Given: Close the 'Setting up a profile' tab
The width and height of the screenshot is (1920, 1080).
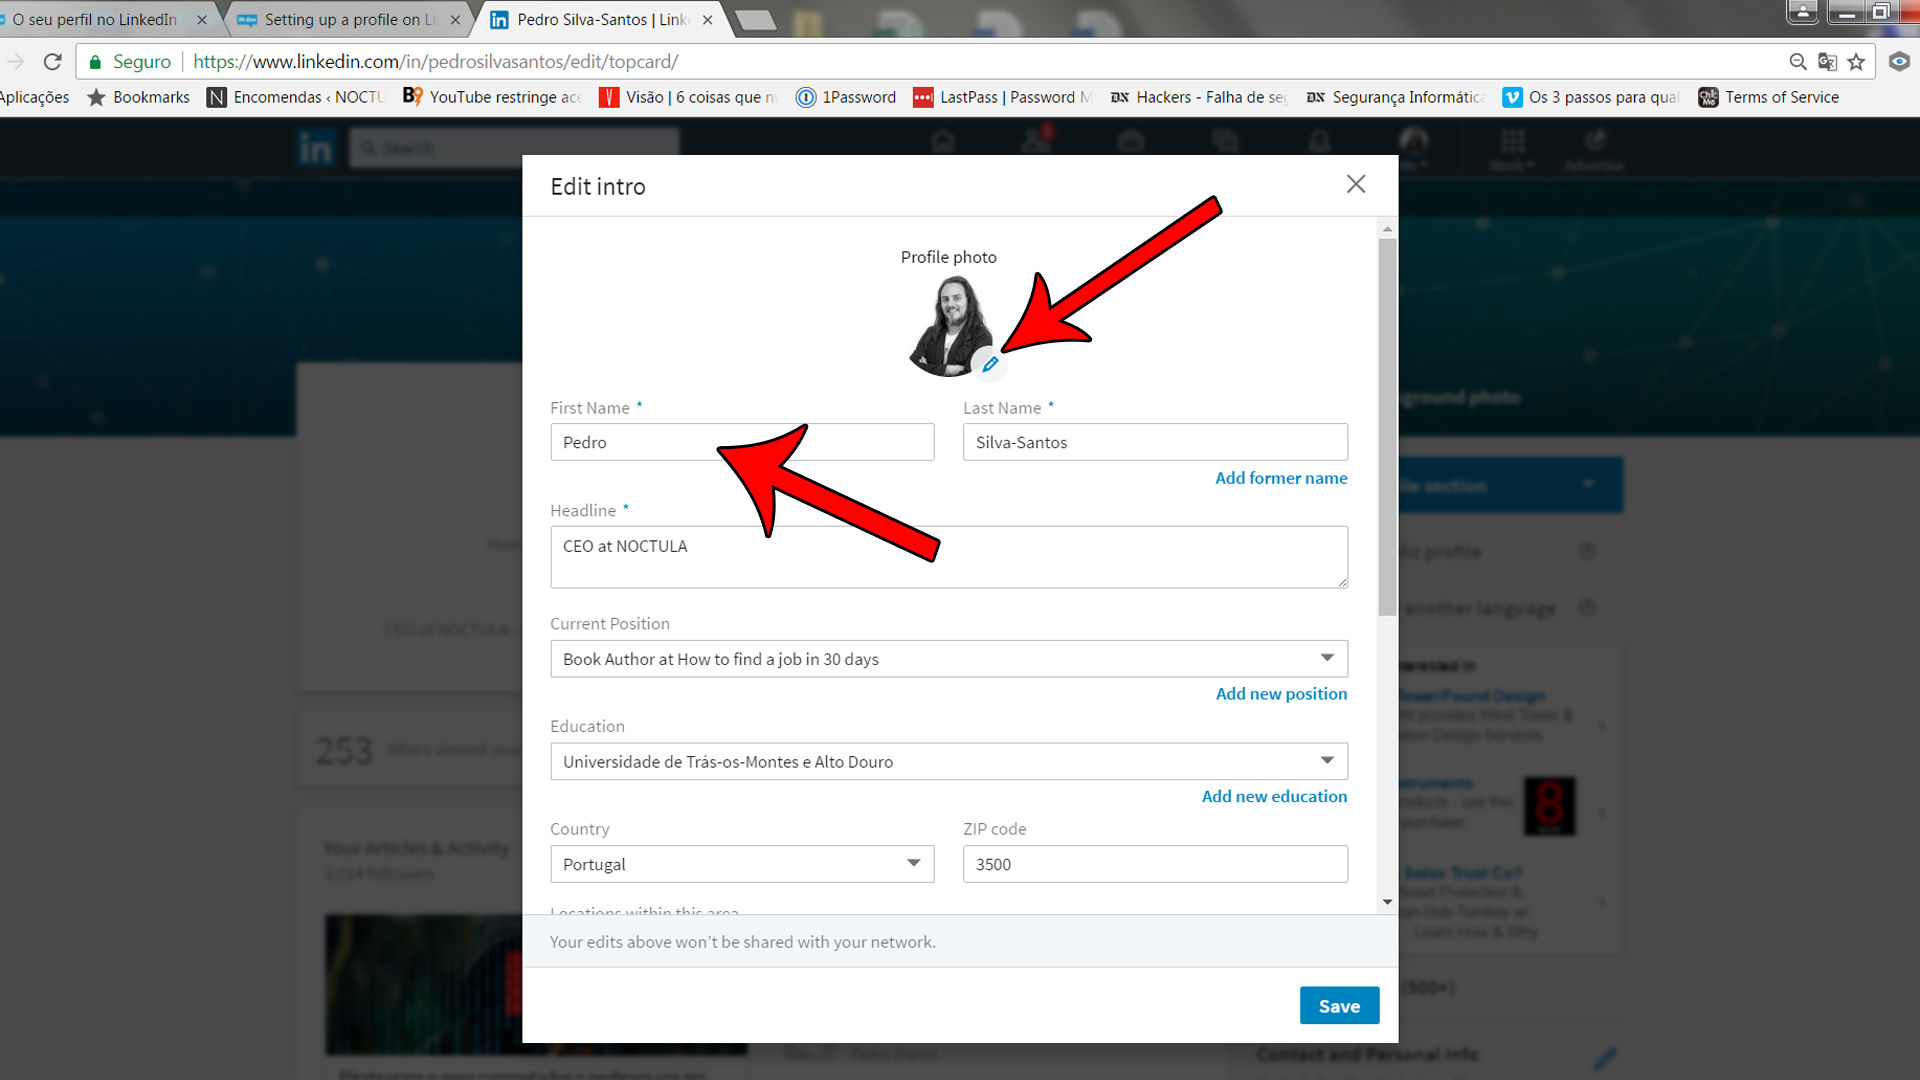Looking at the screenshot, I should [455, 20].
